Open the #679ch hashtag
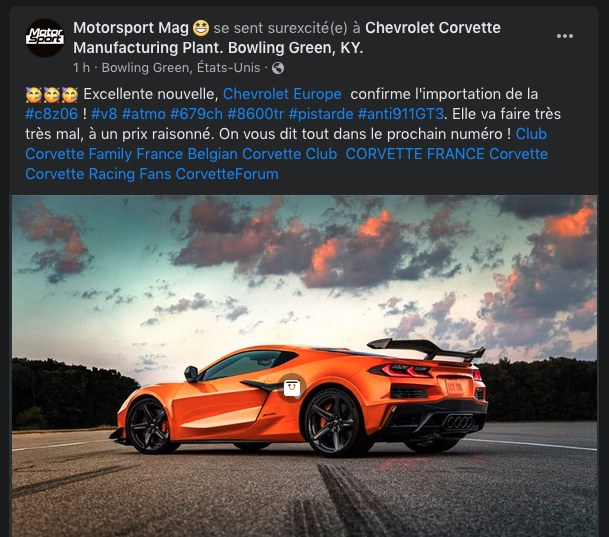 tap(196, 114)
